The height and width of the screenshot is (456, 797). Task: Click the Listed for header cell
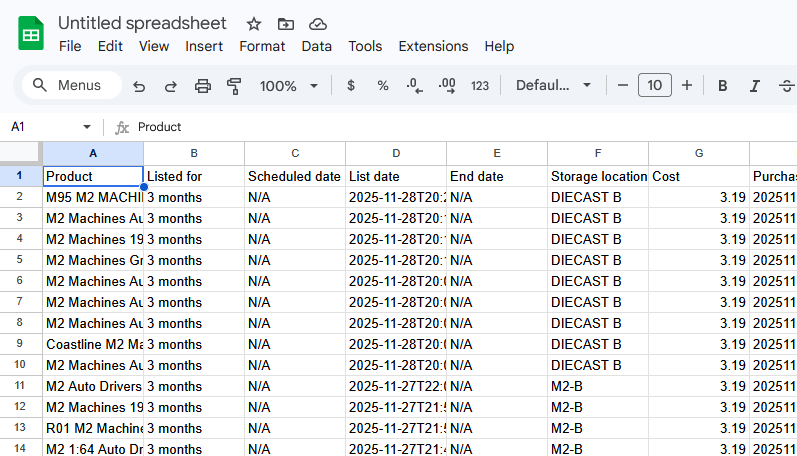(194, 176)
